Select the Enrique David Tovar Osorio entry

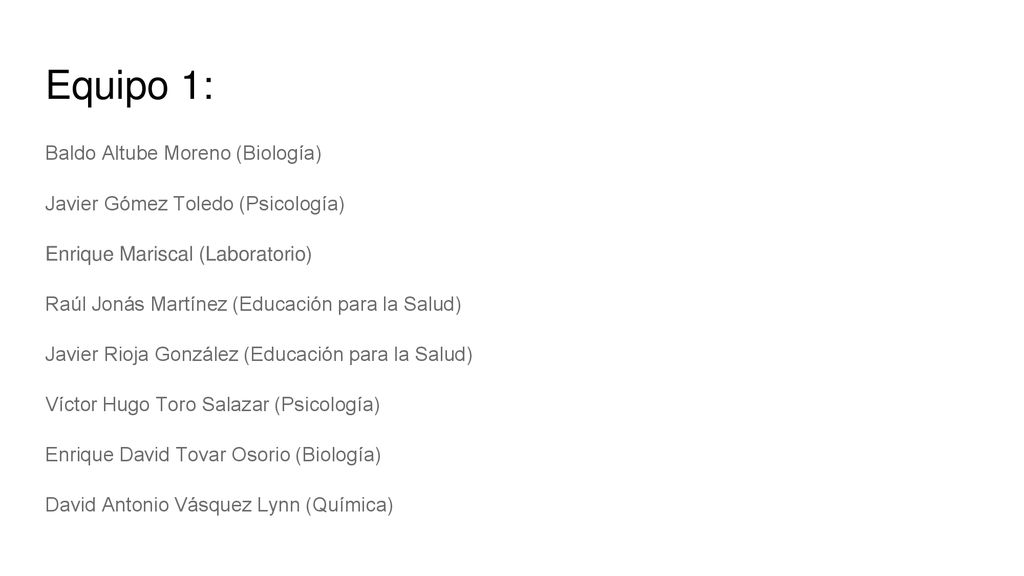tap(213, 455)
